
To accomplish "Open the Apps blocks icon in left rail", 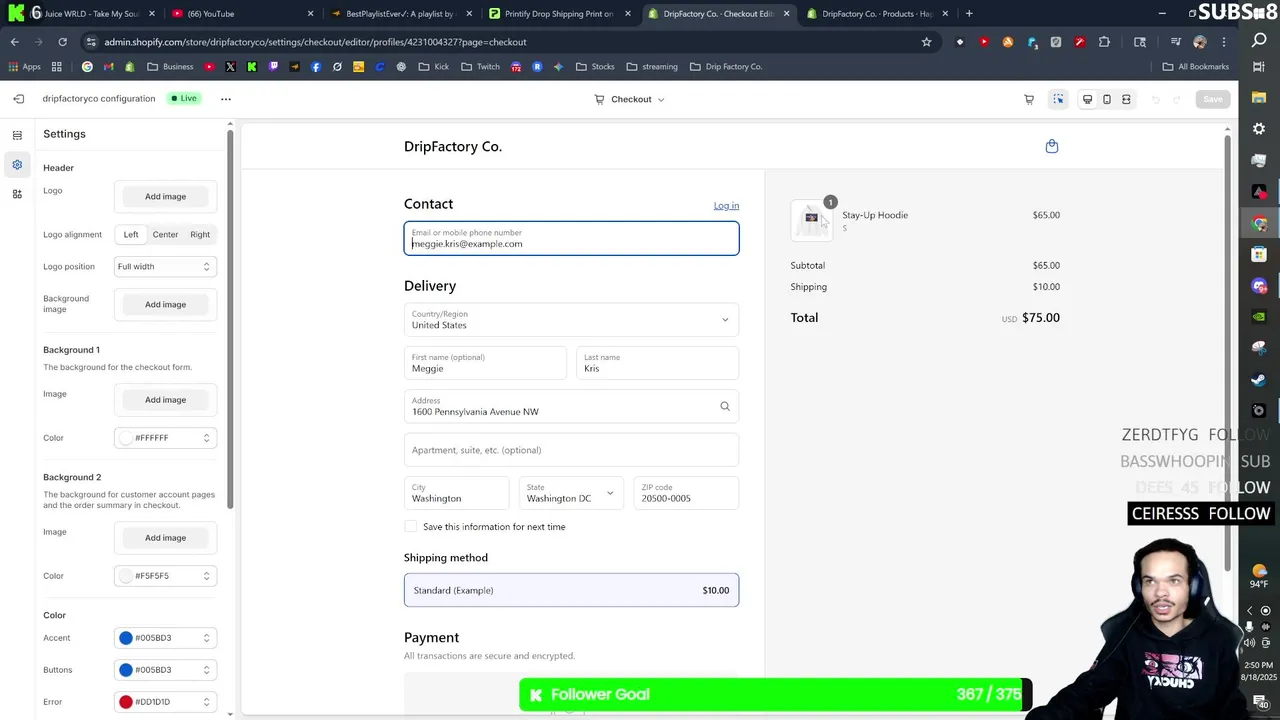I will click(x=17, y=194).
